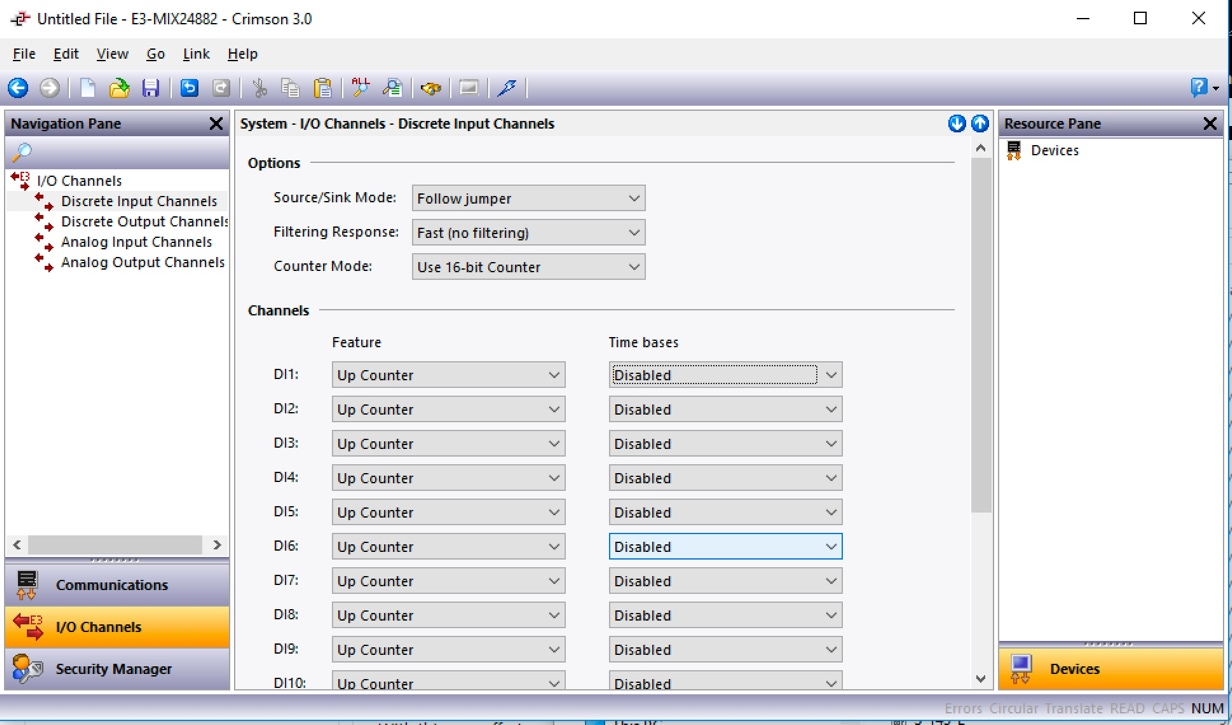The width and height of the screenshot is (1232, 725).
Task: Open the Source/Sink Mode dropdown
Action: (528, 198)
